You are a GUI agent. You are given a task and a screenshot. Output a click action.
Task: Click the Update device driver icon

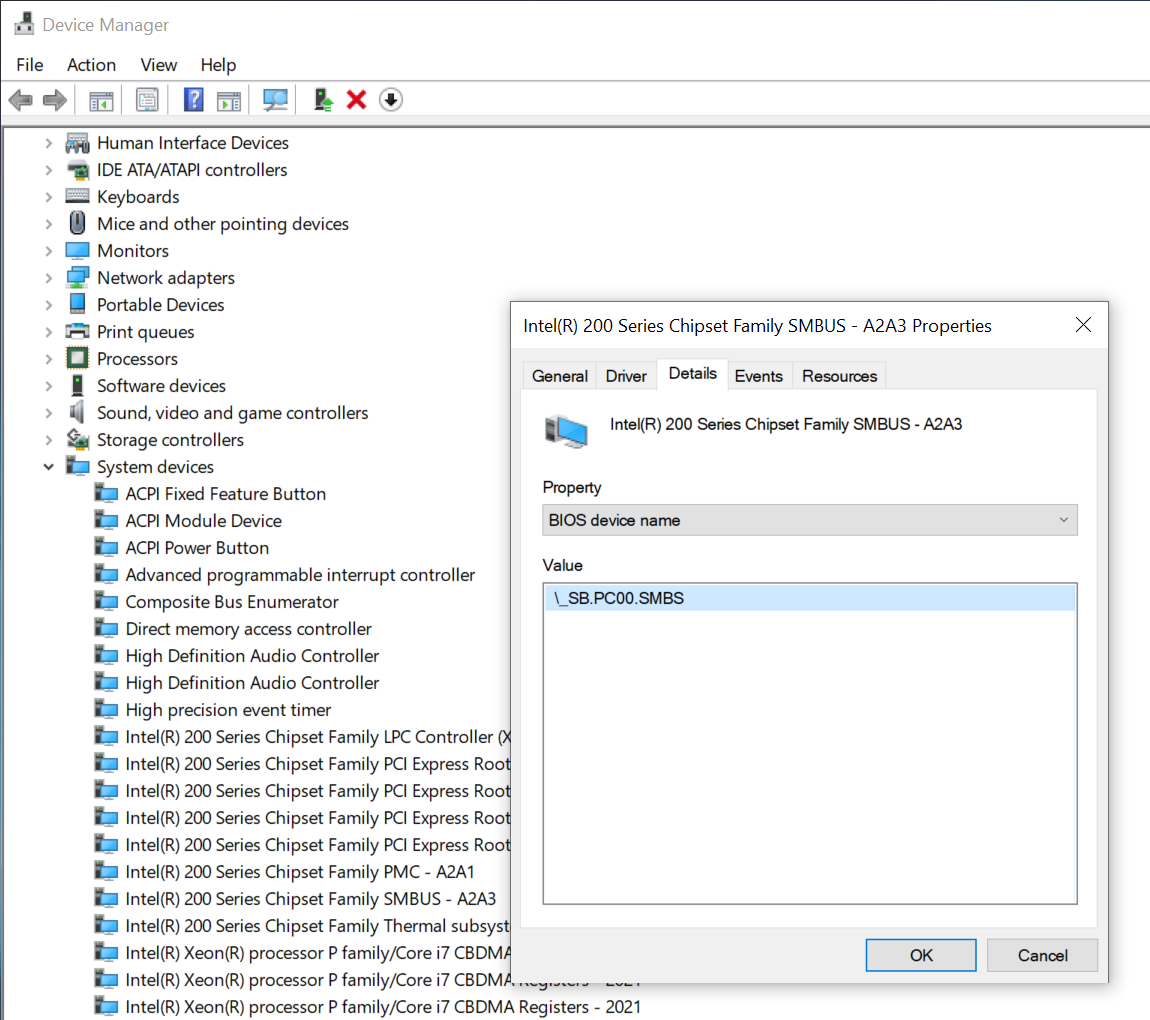point(323,100)
